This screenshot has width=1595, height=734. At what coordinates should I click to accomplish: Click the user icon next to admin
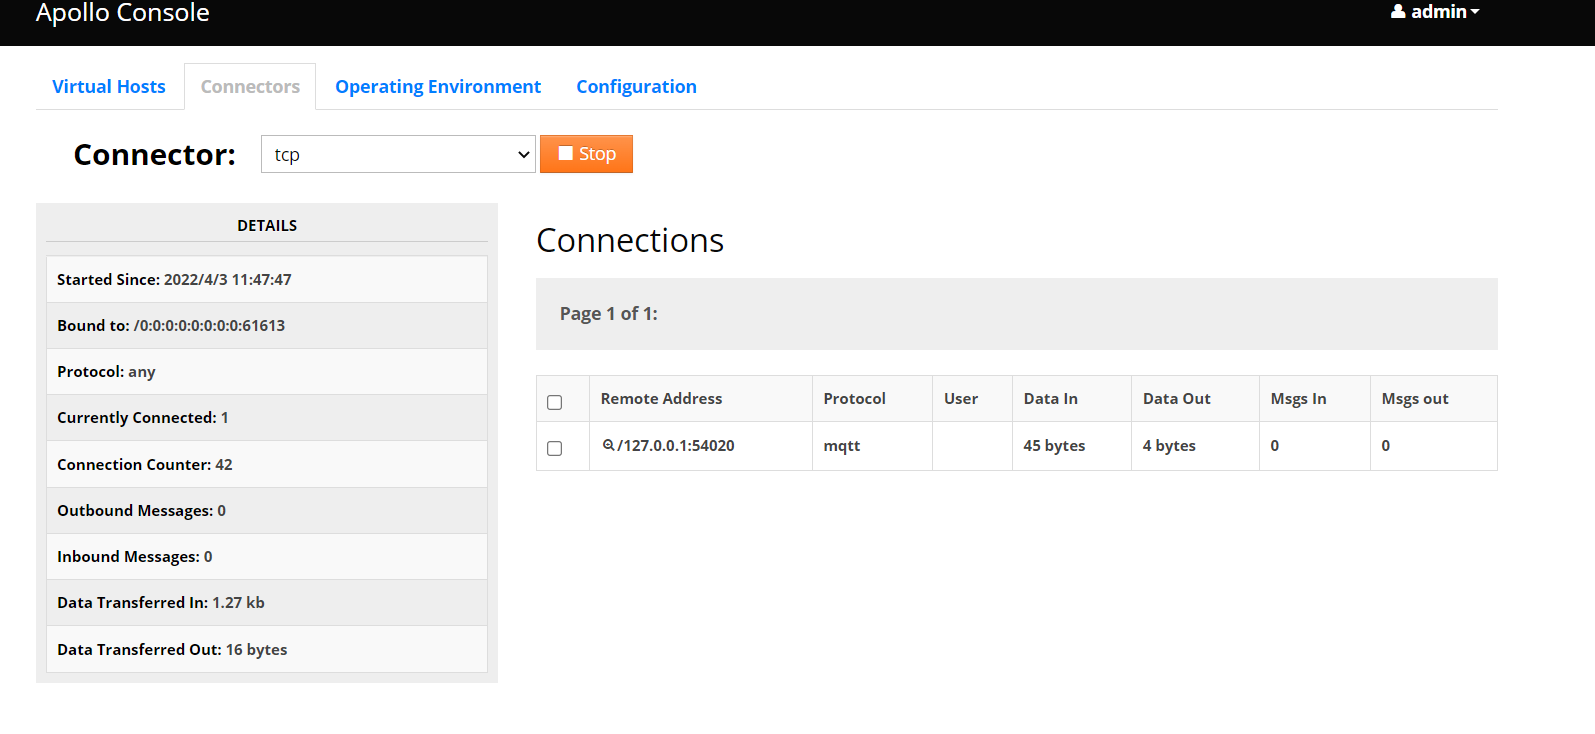1398,12
